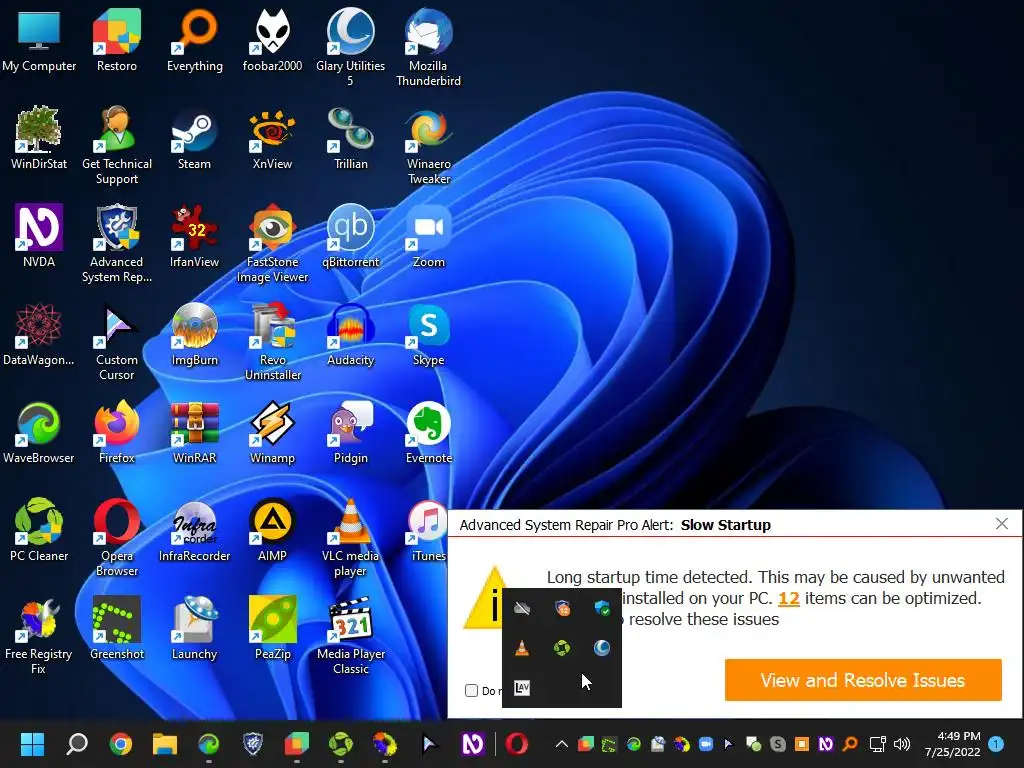Open WaveBrowser desktop shortcut
1024x768 pixels.
[x=39, y=431]
